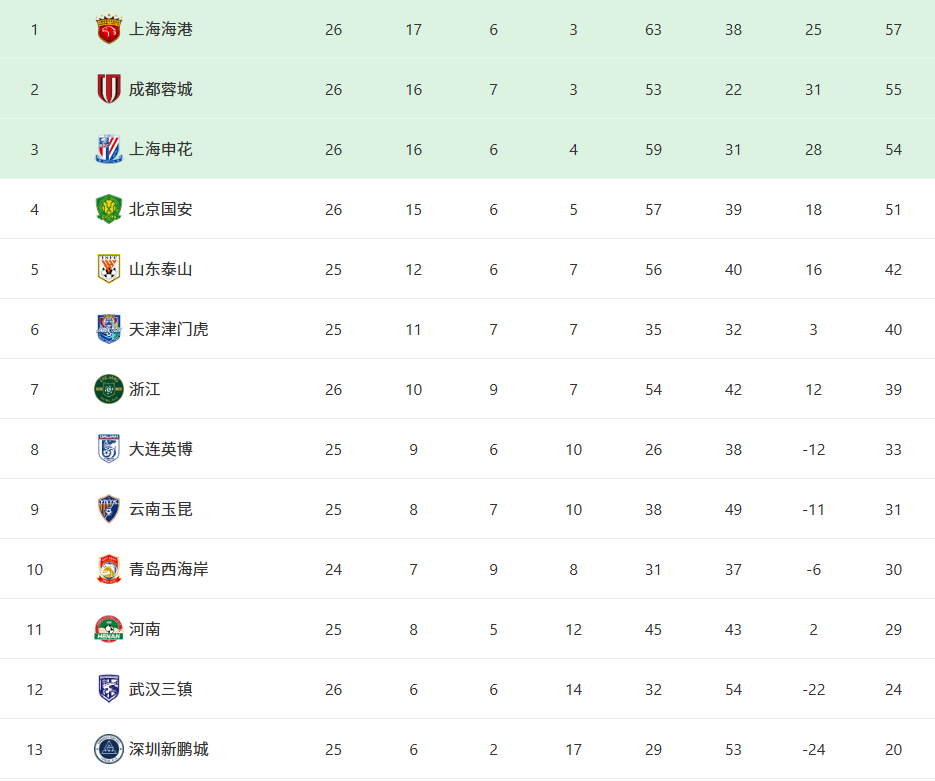
Task: Open the 青岛西海岸 team name link
Action: 169,569
